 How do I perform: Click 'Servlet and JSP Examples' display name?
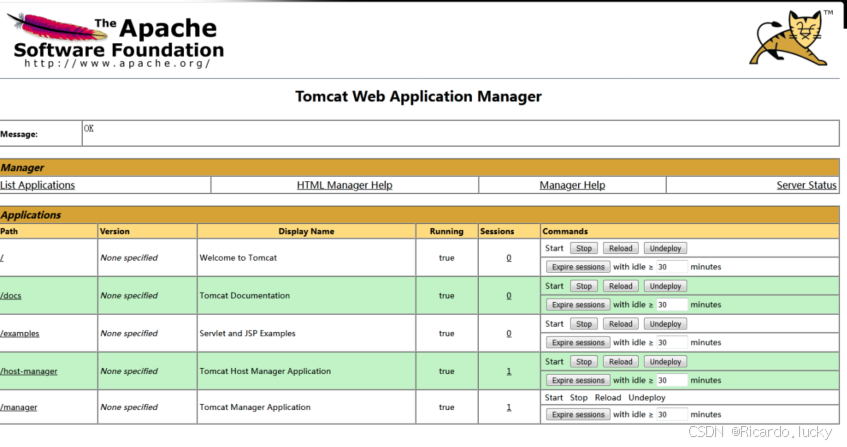247,334
